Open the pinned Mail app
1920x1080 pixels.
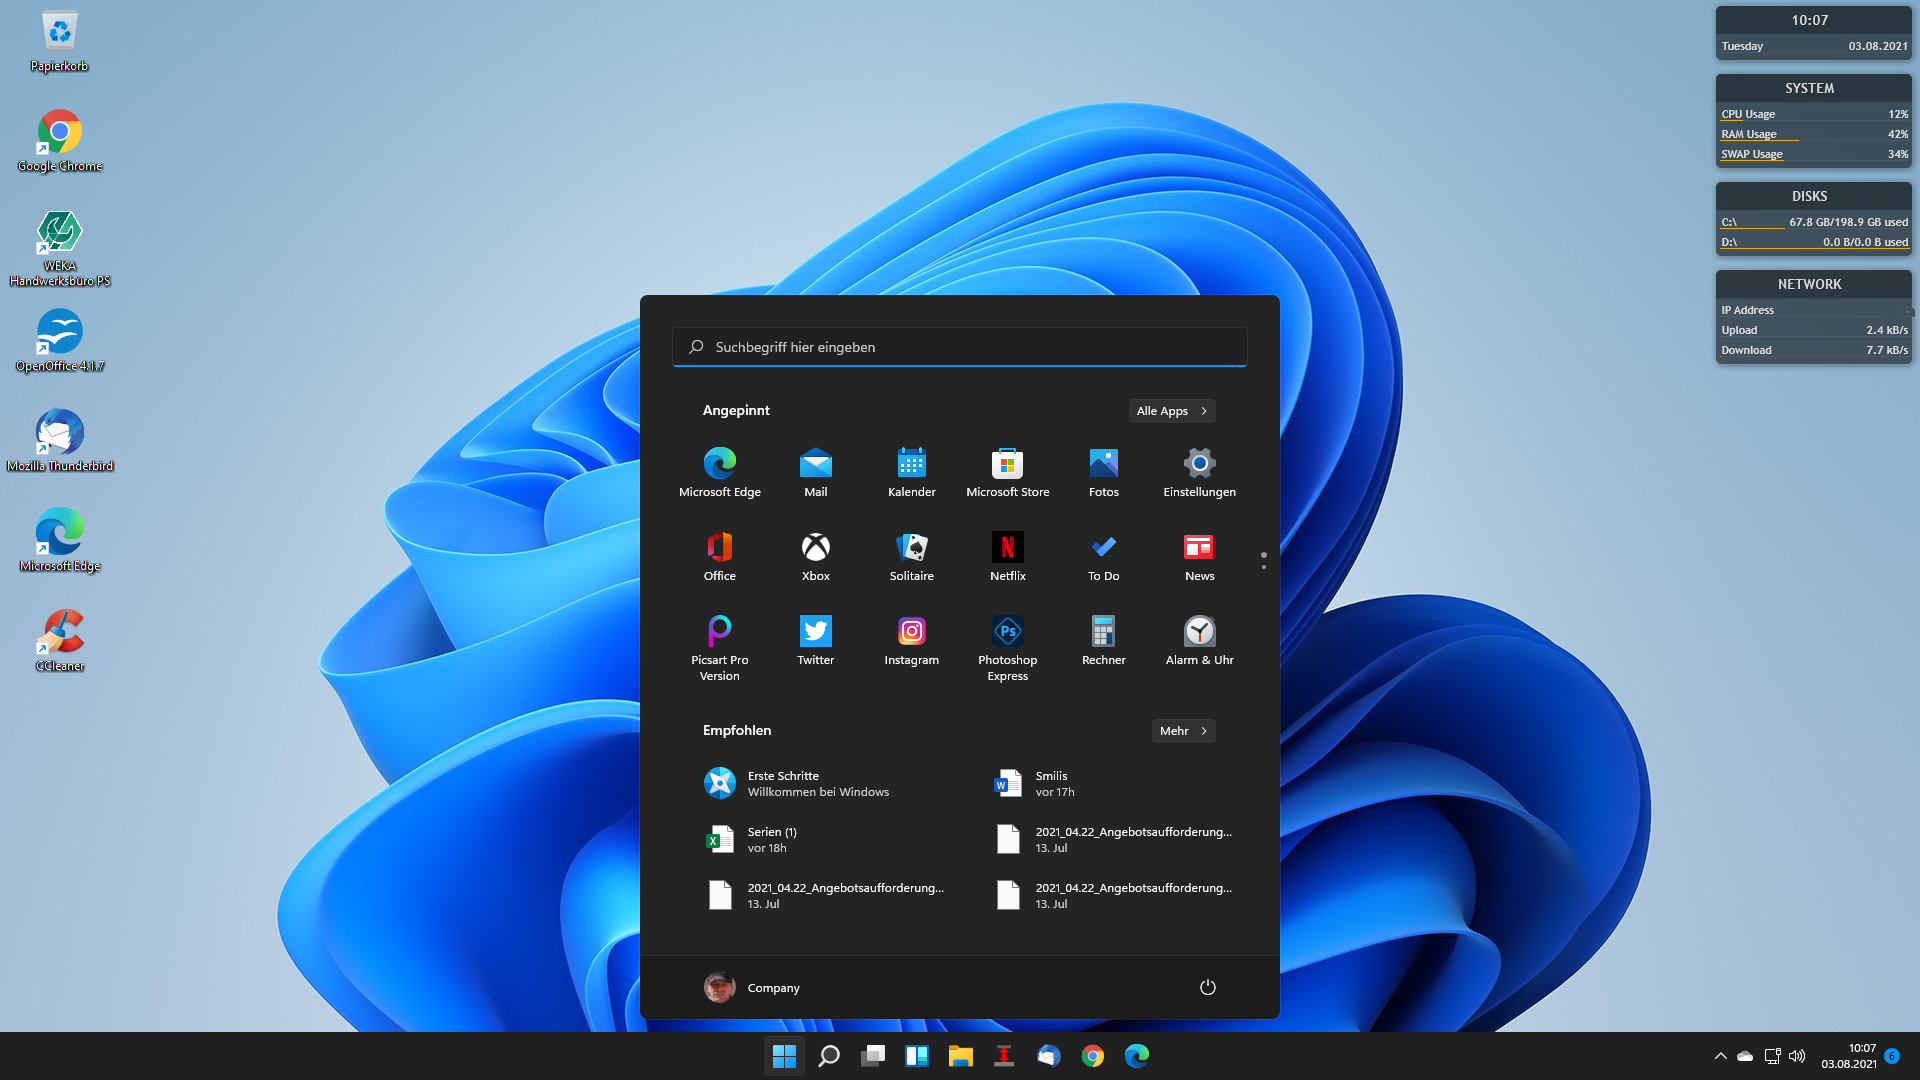tap(816, 472)
